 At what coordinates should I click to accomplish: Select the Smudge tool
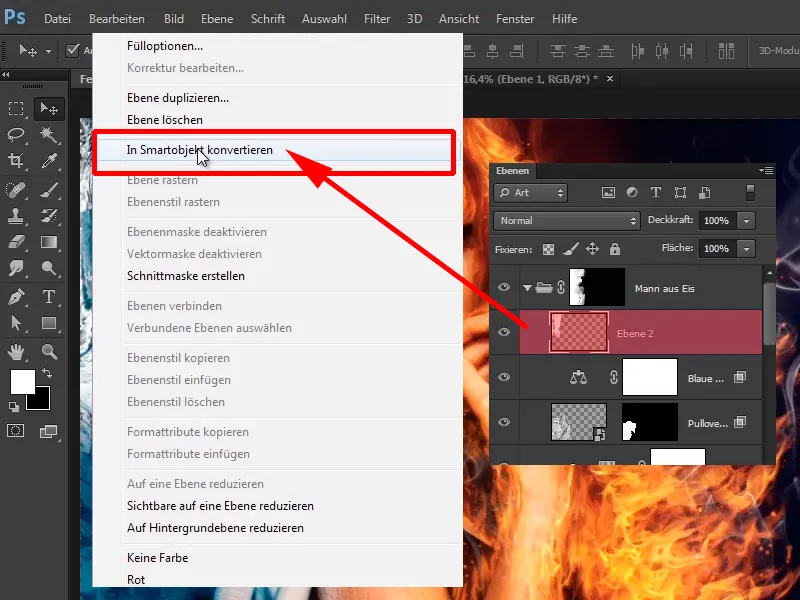coord(16,268)
